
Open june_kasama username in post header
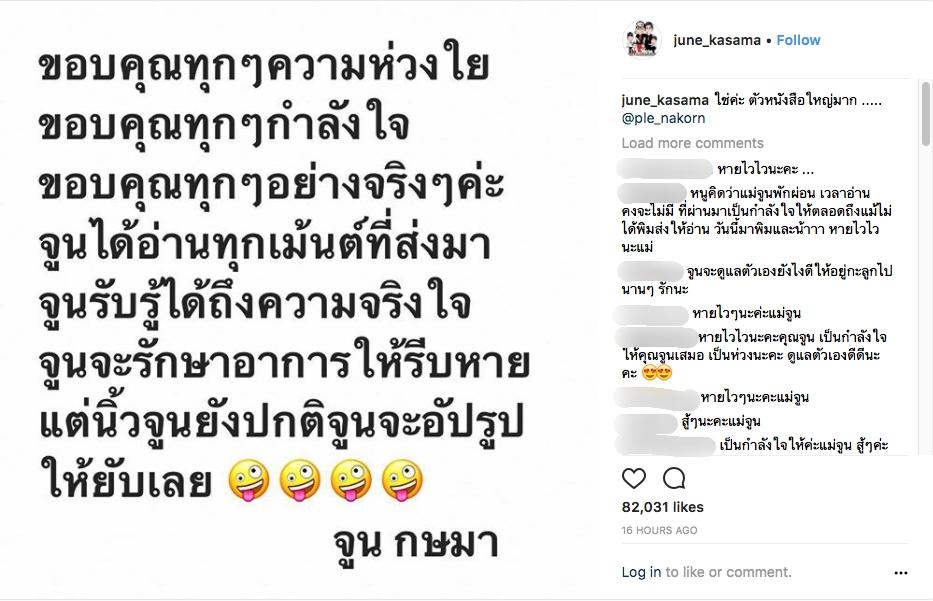[x=717, y=40]
